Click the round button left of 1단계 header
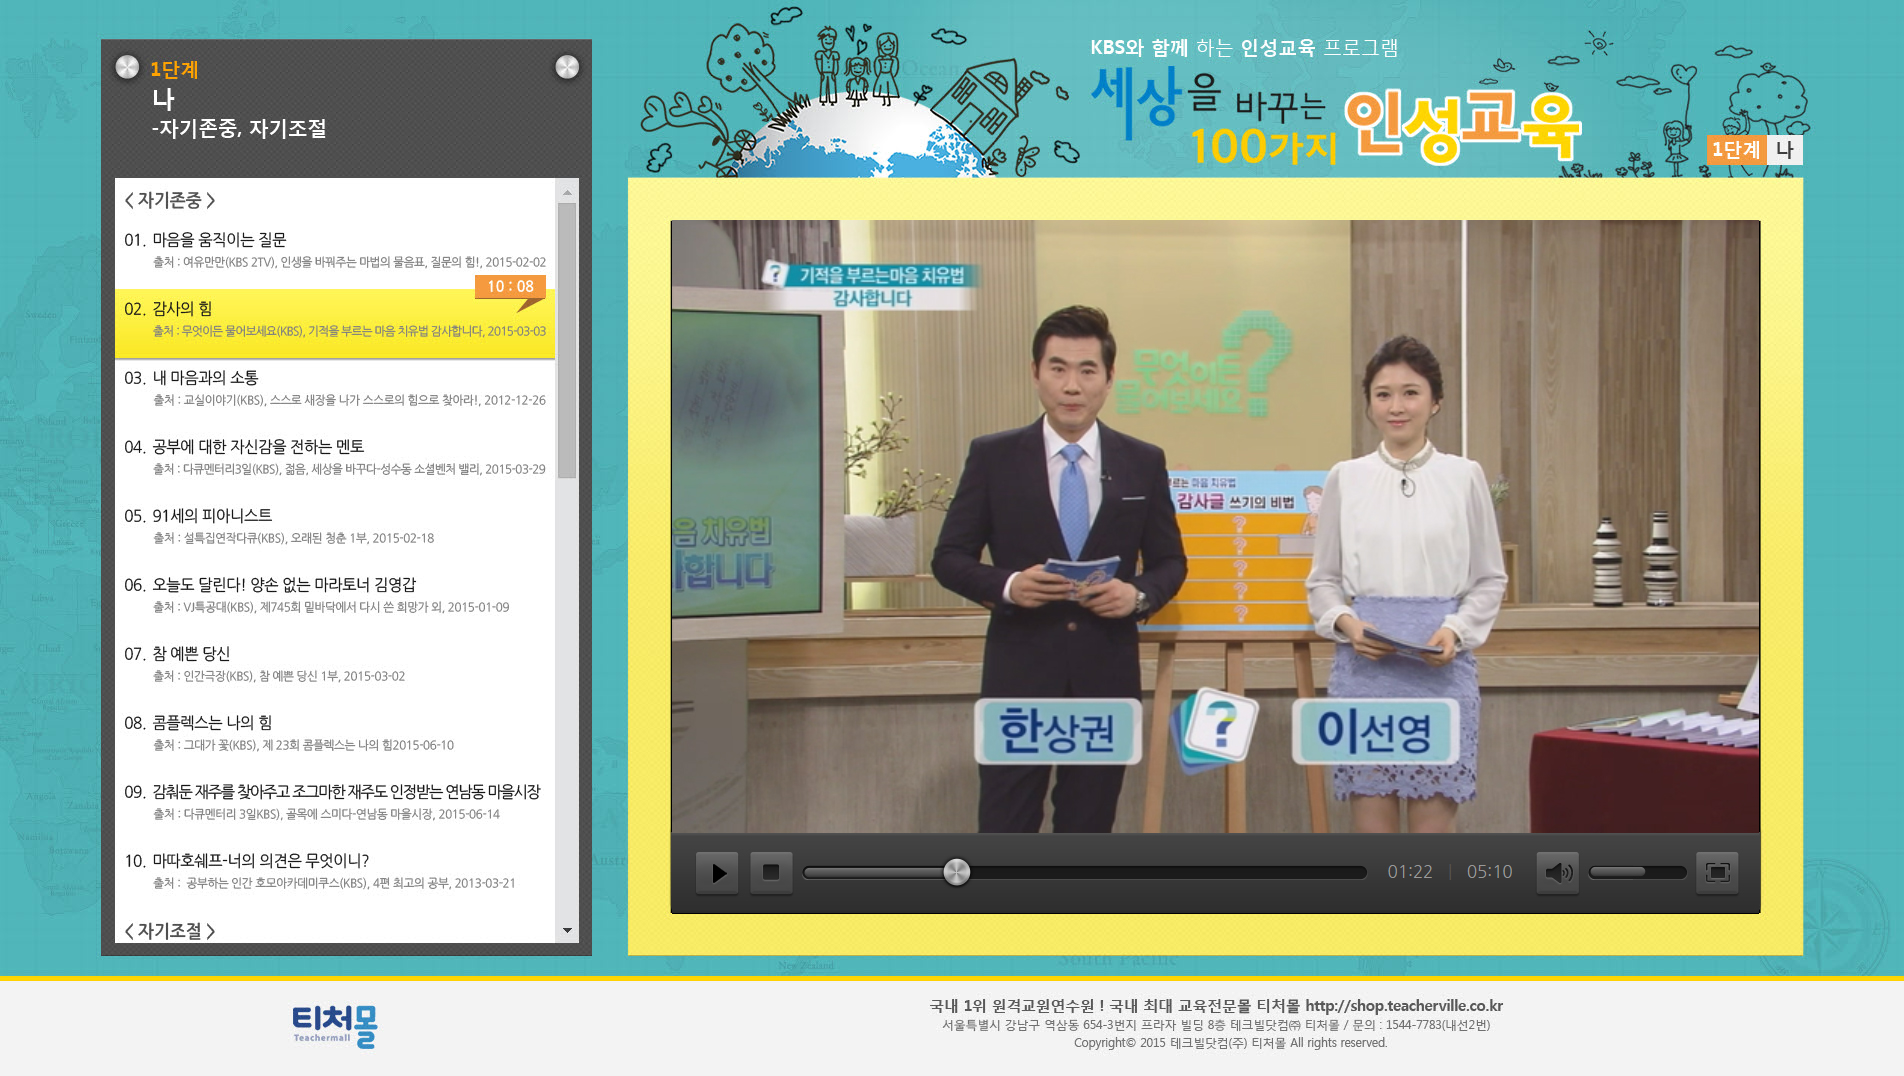The height and width of the screenshot is (1076, 1904). pos(127,67)
